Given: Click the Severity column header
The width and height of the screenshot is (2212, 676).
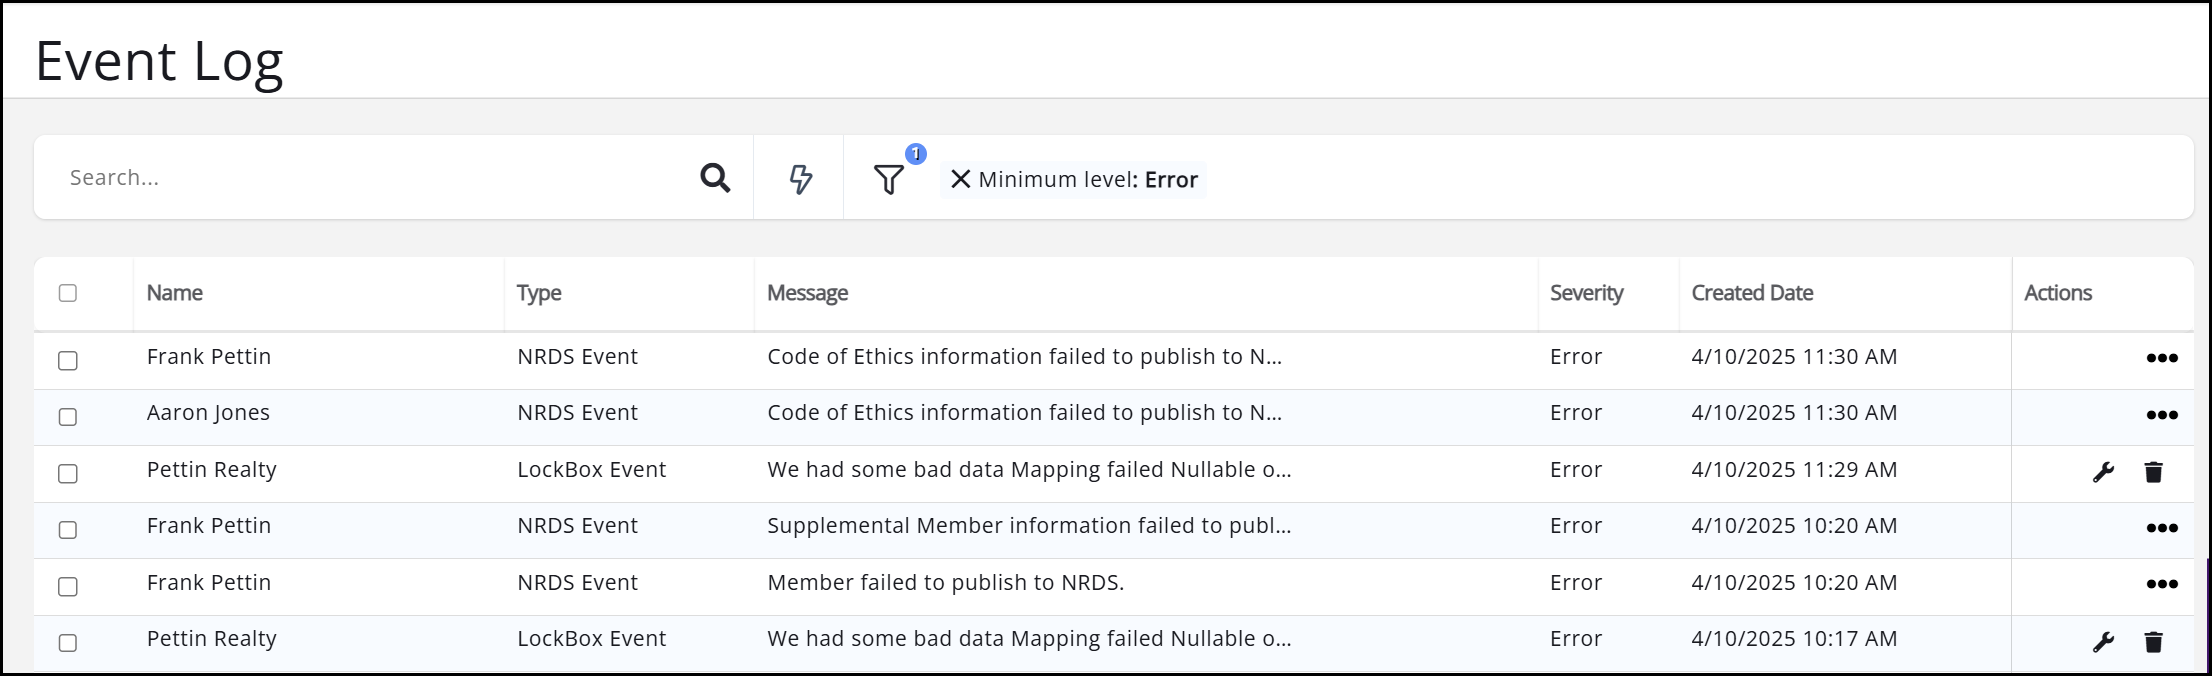Looking at the screenshot, I should click(x=1586, y=293).
